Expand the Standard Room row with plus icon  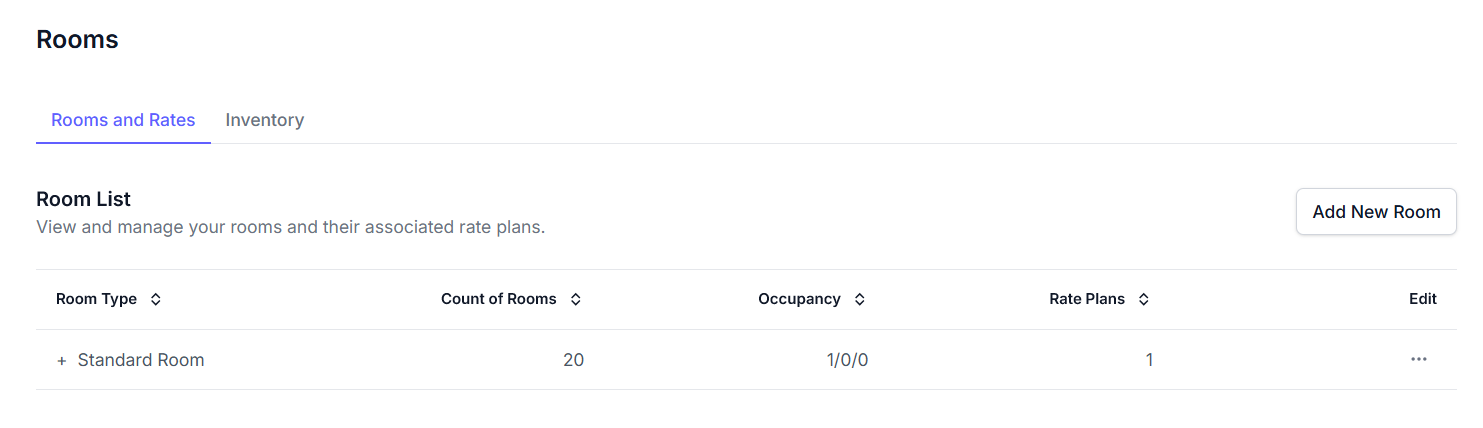click(x=62, y=360)
